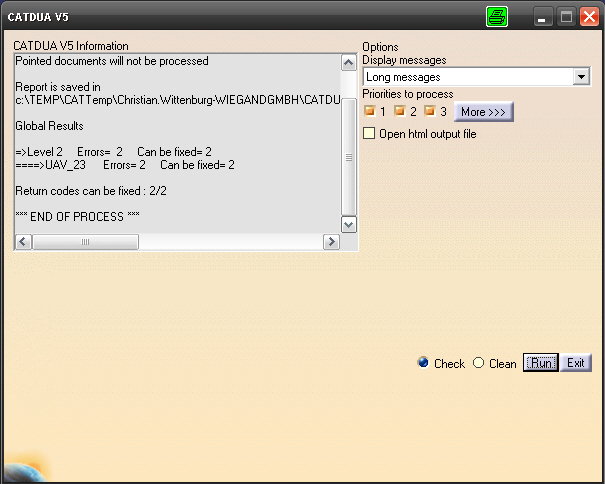Click the "Report is saved in" line
The image size is (605, 484).
(x=58, y=87)
